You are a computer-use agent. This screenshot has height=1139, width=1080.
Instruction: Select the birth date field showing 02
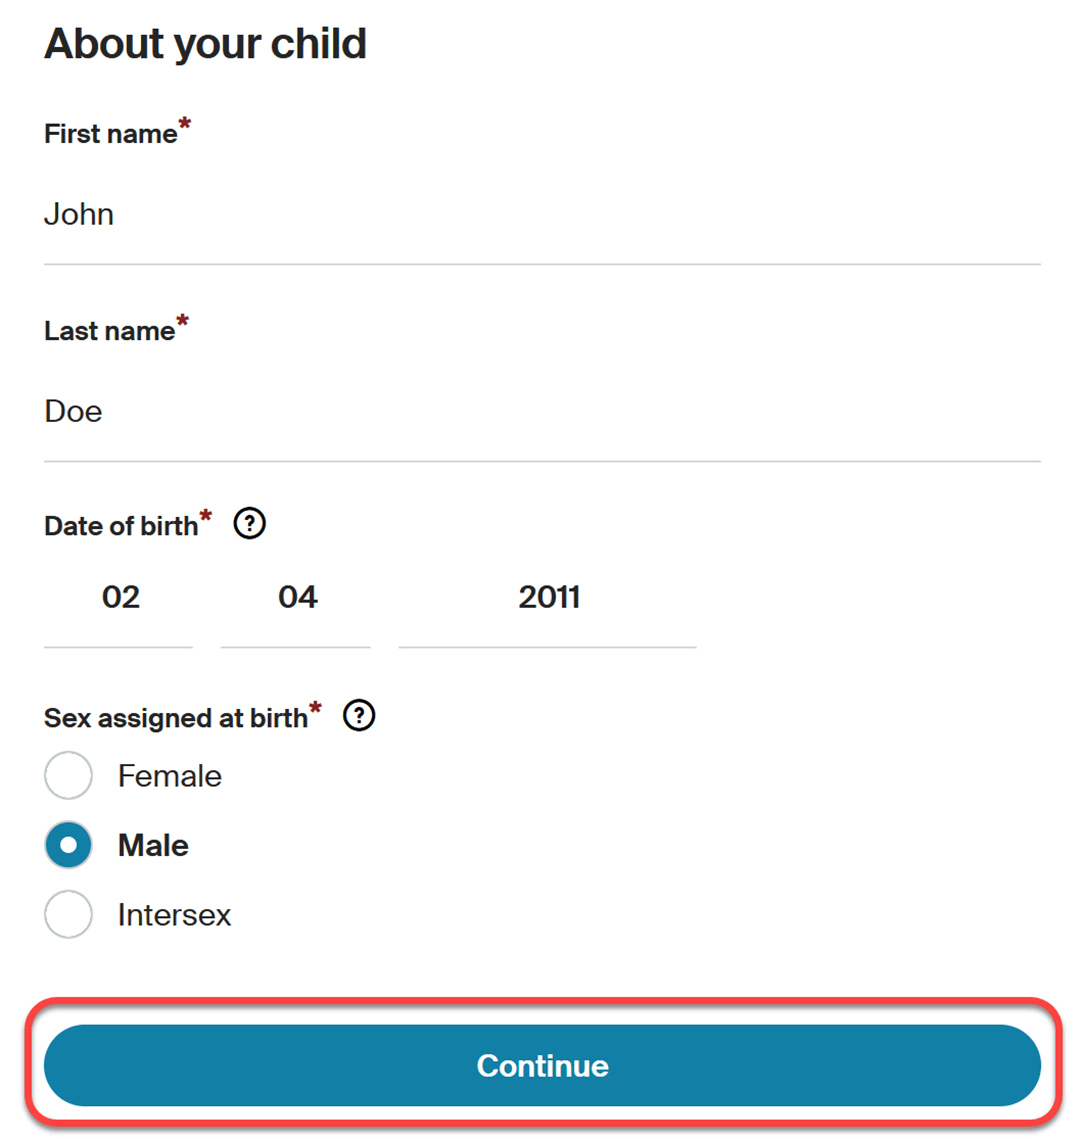(119, 598)
